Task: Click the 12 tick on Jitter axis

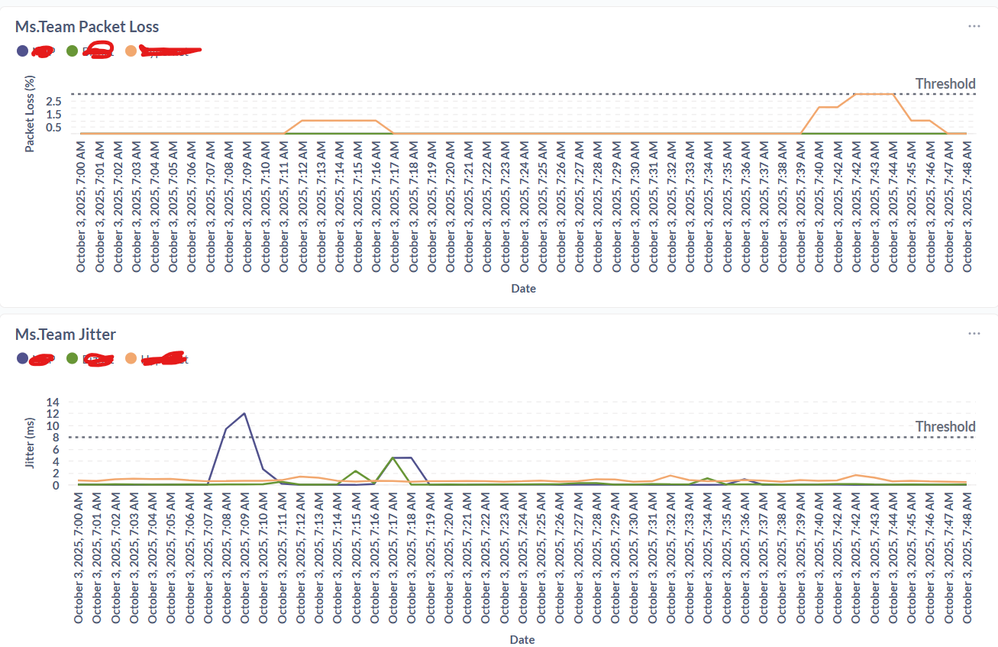Action: (53, 414)
